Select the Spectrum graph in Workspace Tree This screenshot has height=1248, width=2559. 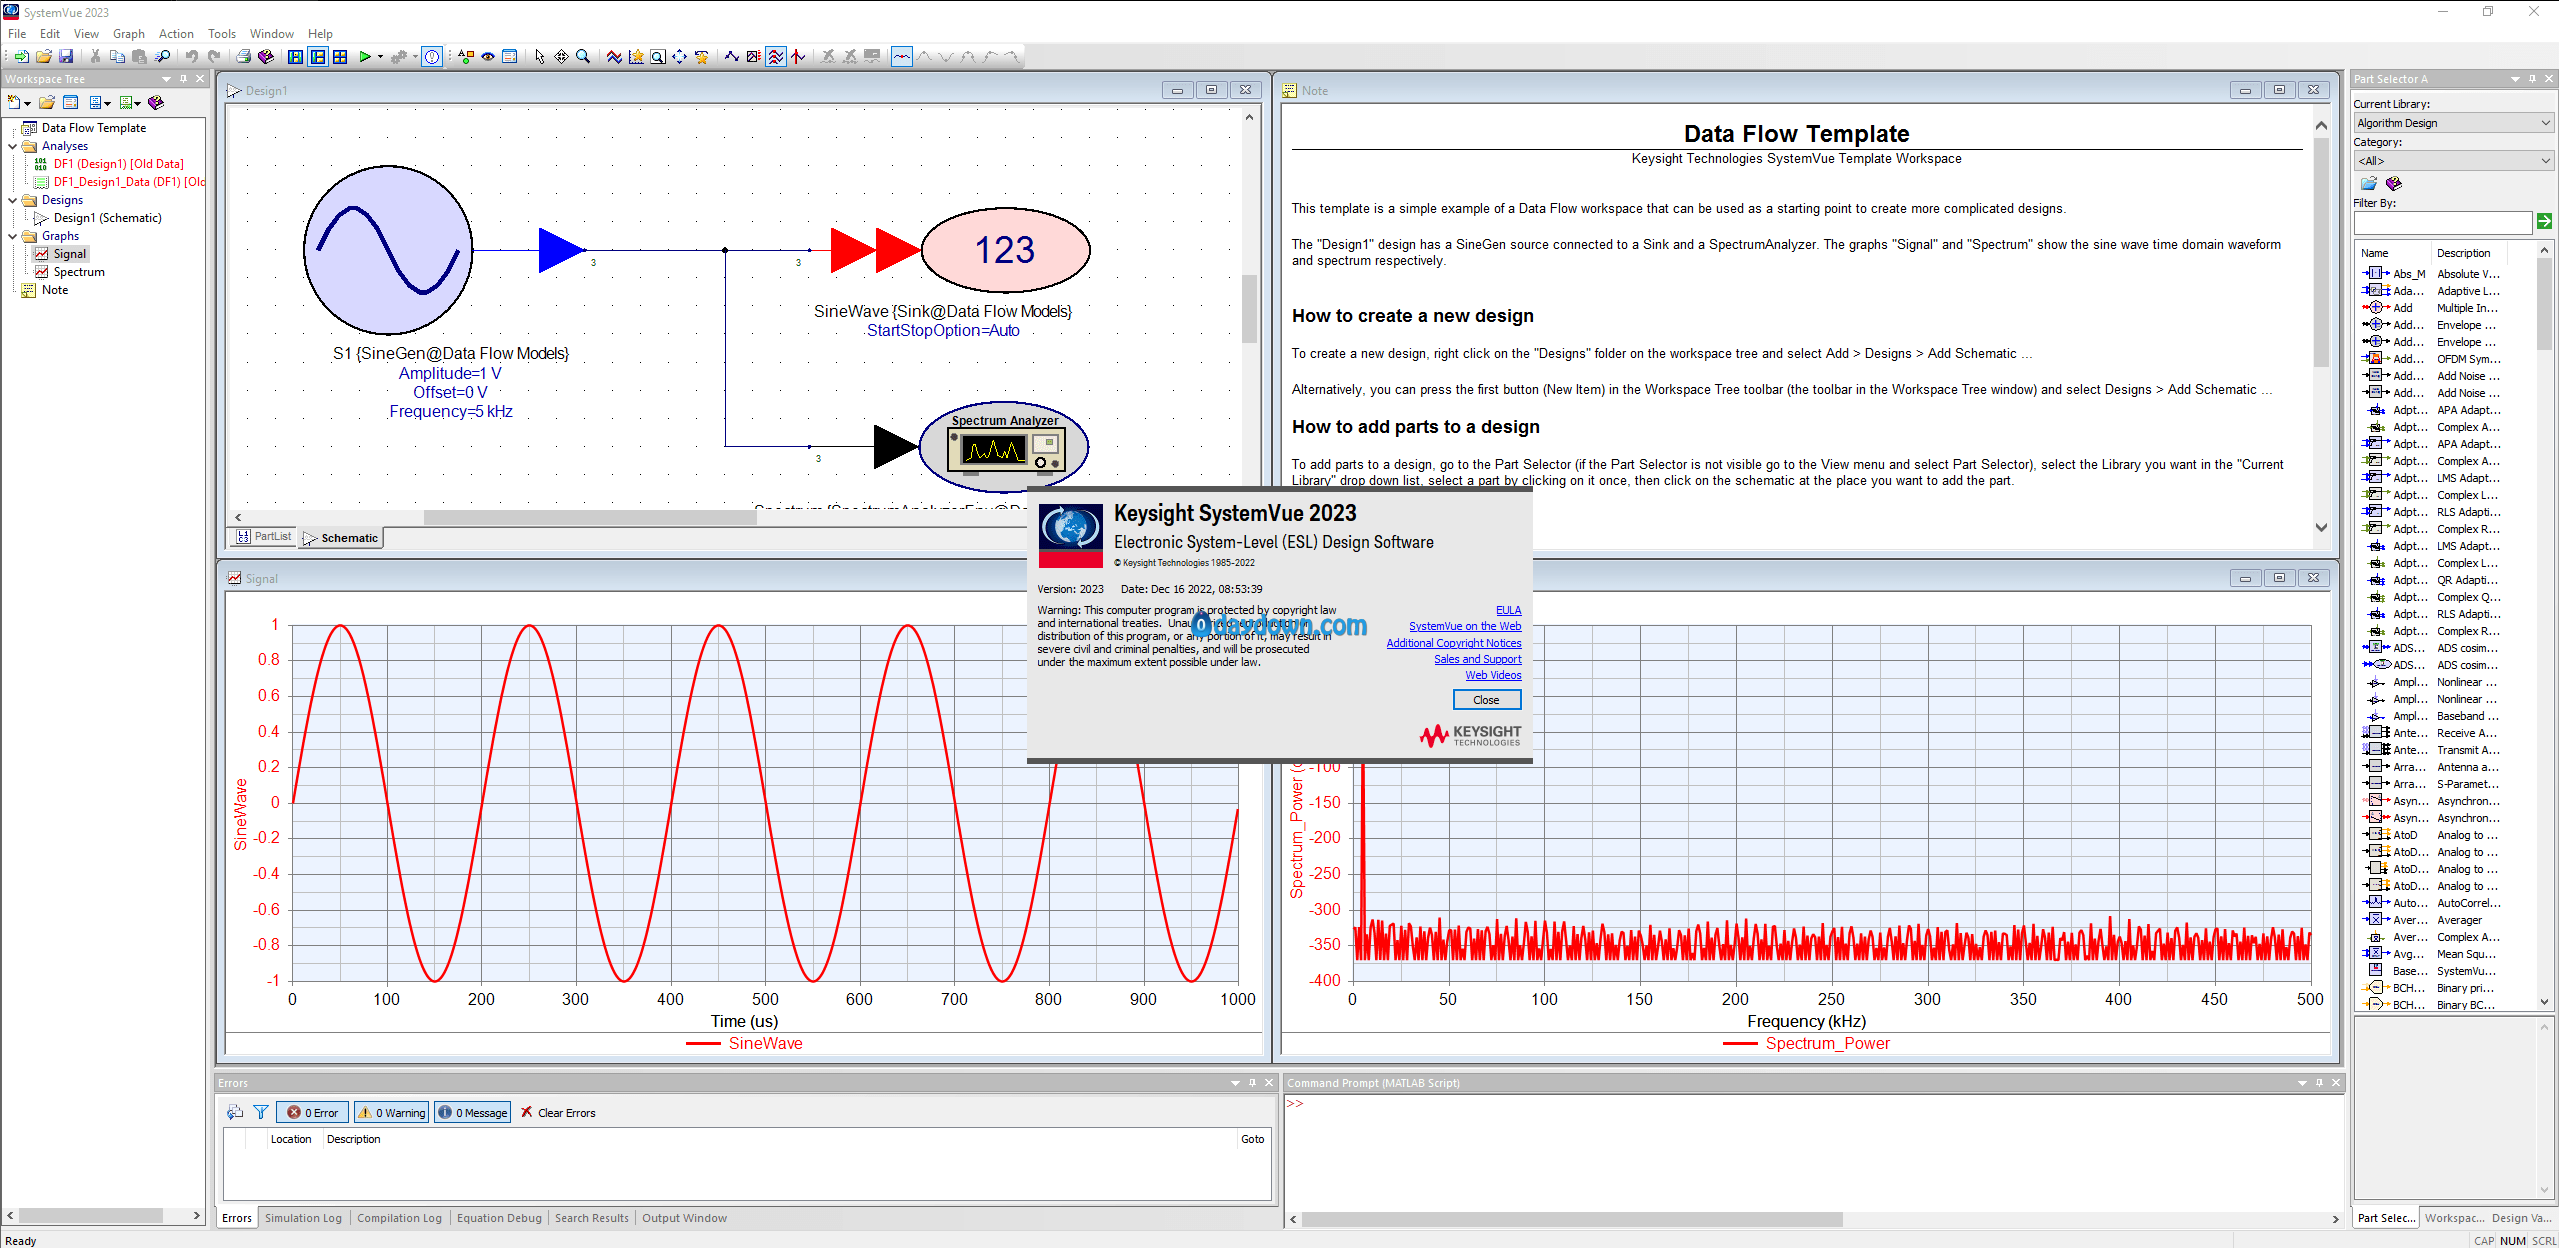[78, 272]
